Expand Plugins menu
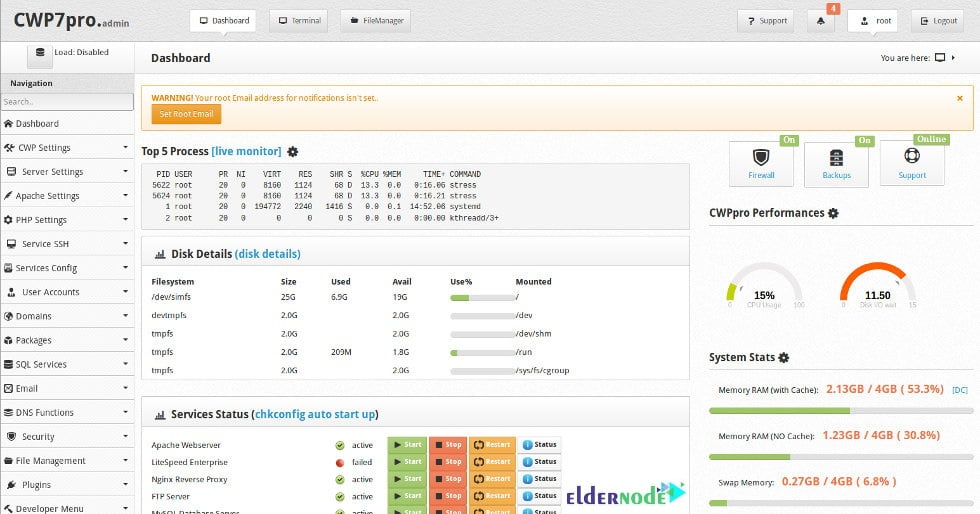This screenshot has width=980, height=514. 68,485
